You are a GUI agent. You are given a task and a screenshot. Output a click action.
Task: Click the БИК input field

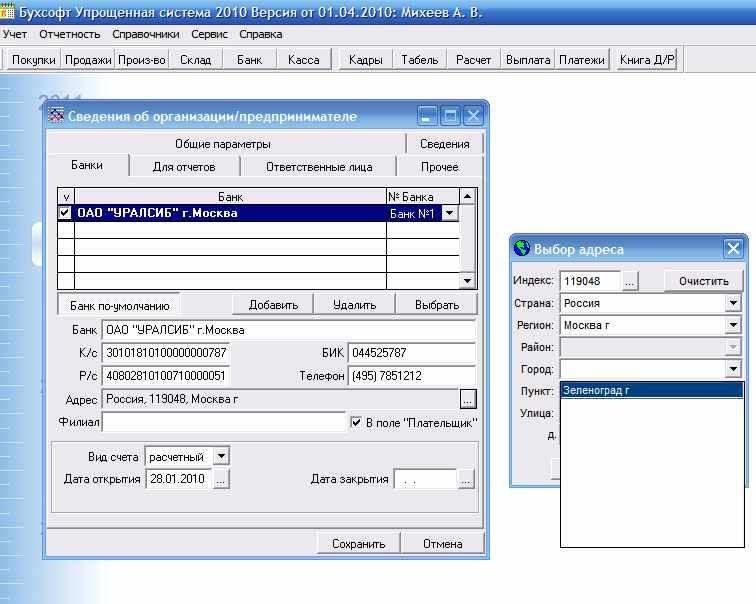click(x=411, y=353)
